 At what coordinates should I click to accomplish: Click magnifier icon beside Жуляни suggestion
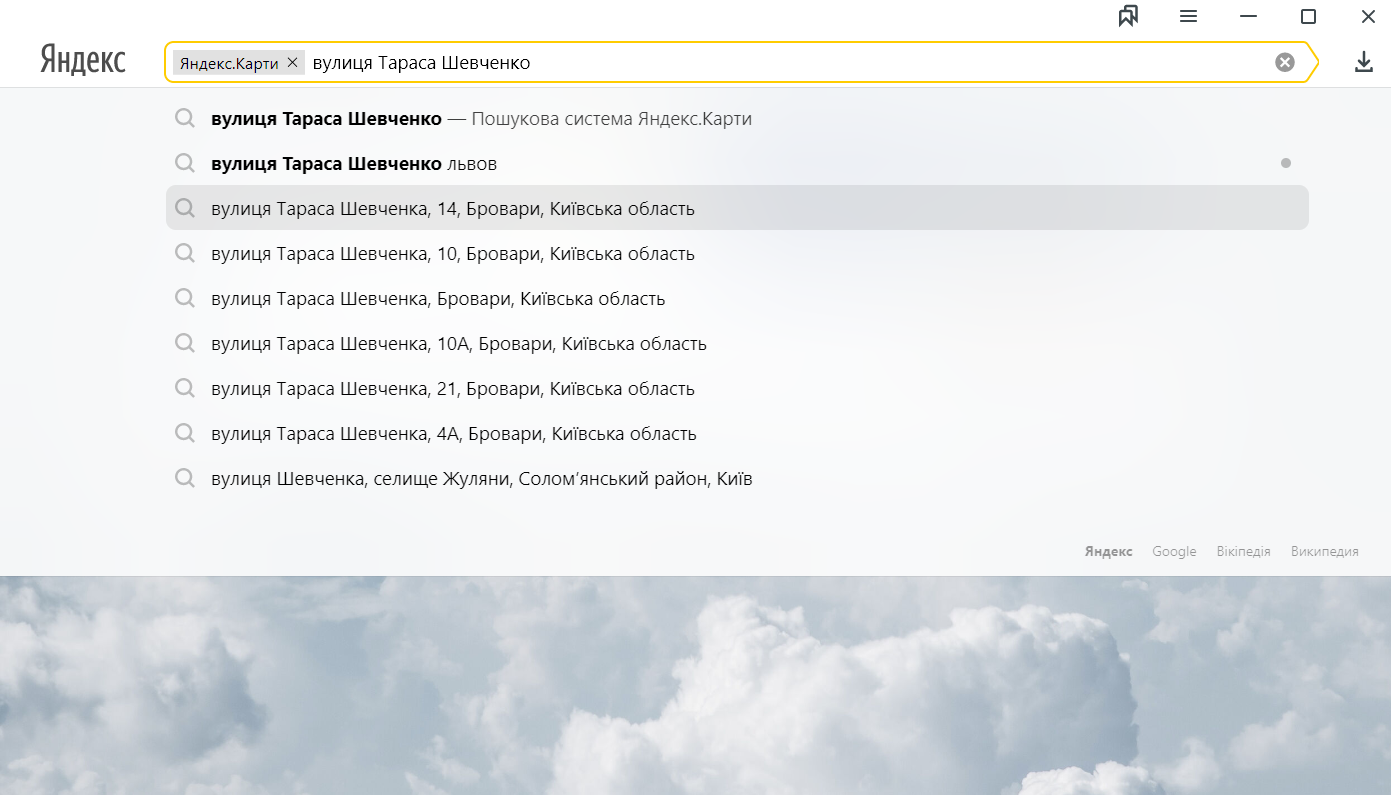click(x=185, y=478)
